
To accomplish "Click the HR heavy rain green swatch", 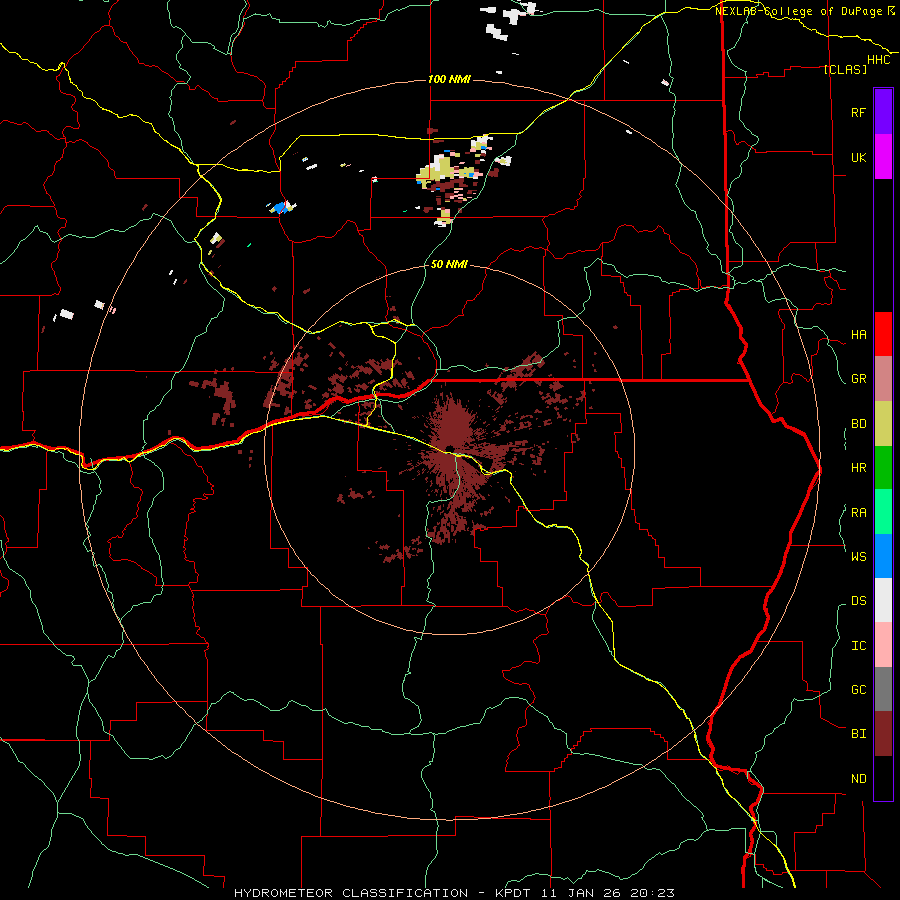I will point(883,468).
